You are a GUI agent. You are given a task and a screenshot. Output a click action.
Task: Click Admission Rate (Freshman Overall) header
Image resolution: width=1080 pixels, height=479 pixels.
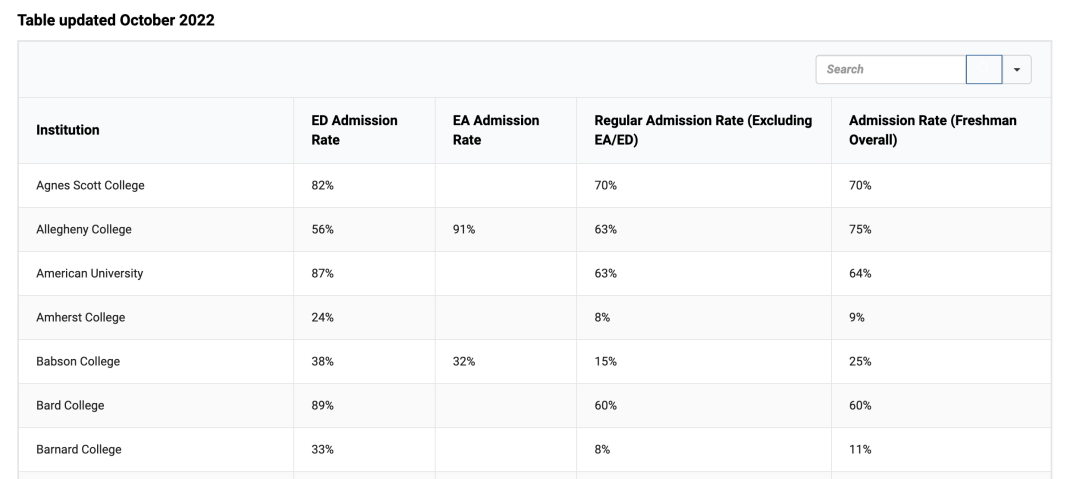[x=932, y=130]
